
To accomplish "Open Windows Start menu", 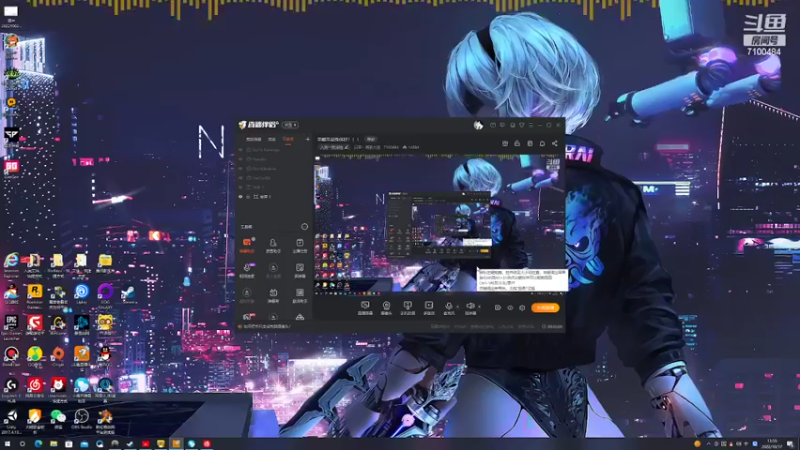I will pyautogui.click(x=7, y=444).
